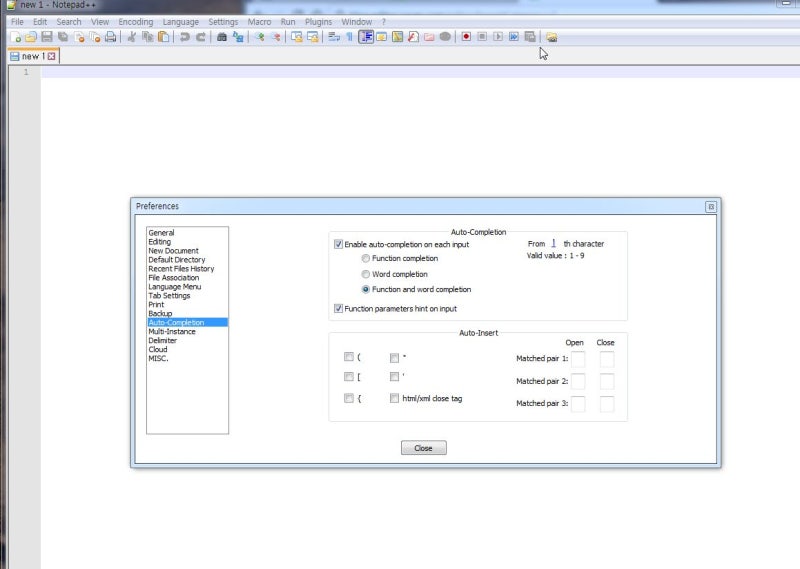Click the Close document toolbar icon
Viewport: 800px width, 569px height.
click(79, 37)
